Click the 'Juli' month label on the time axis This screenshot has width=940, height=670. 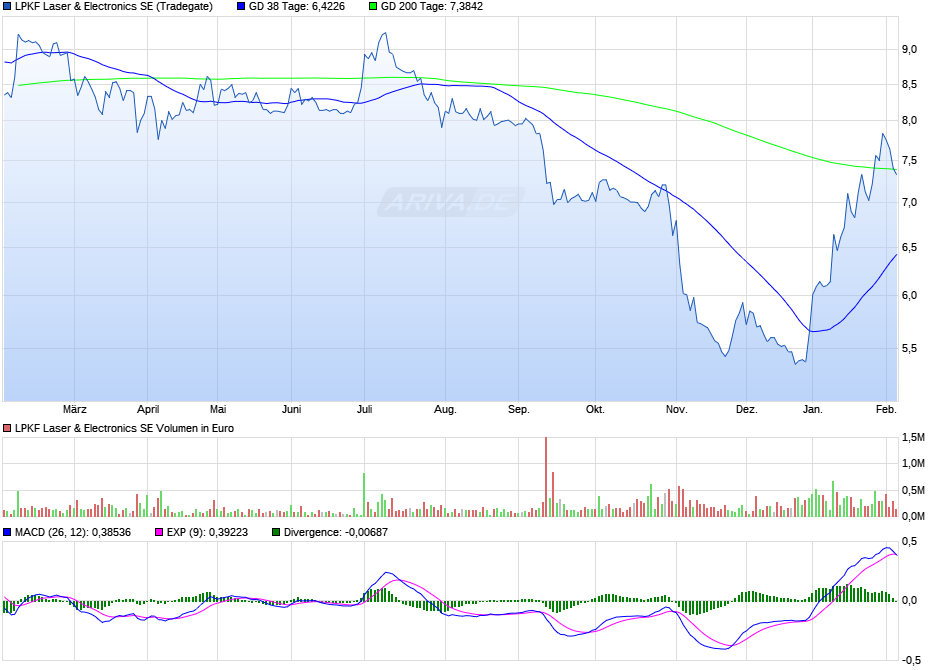pyautogui.click(x=364, y=409)
